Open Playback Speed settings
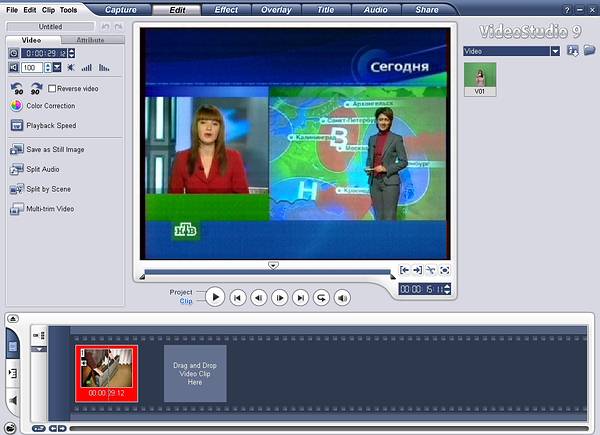This screenshot has height=435, width=600. [50, 126]
